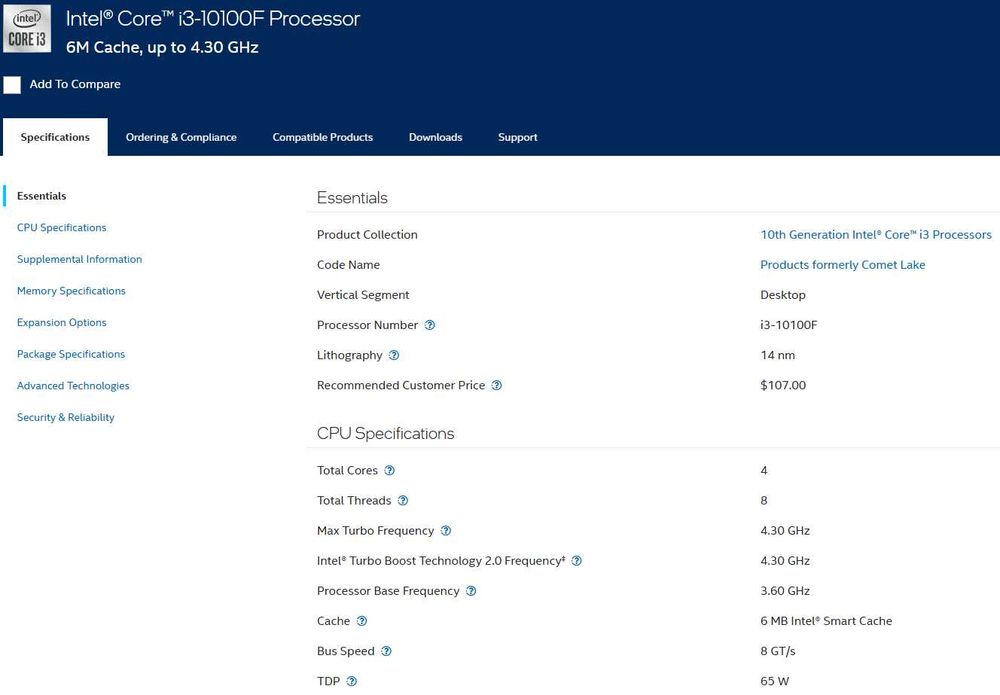This screenshot has height=695, width=1000.
Task: Open help icon next to TDP
Action: [x=351, y=681]
